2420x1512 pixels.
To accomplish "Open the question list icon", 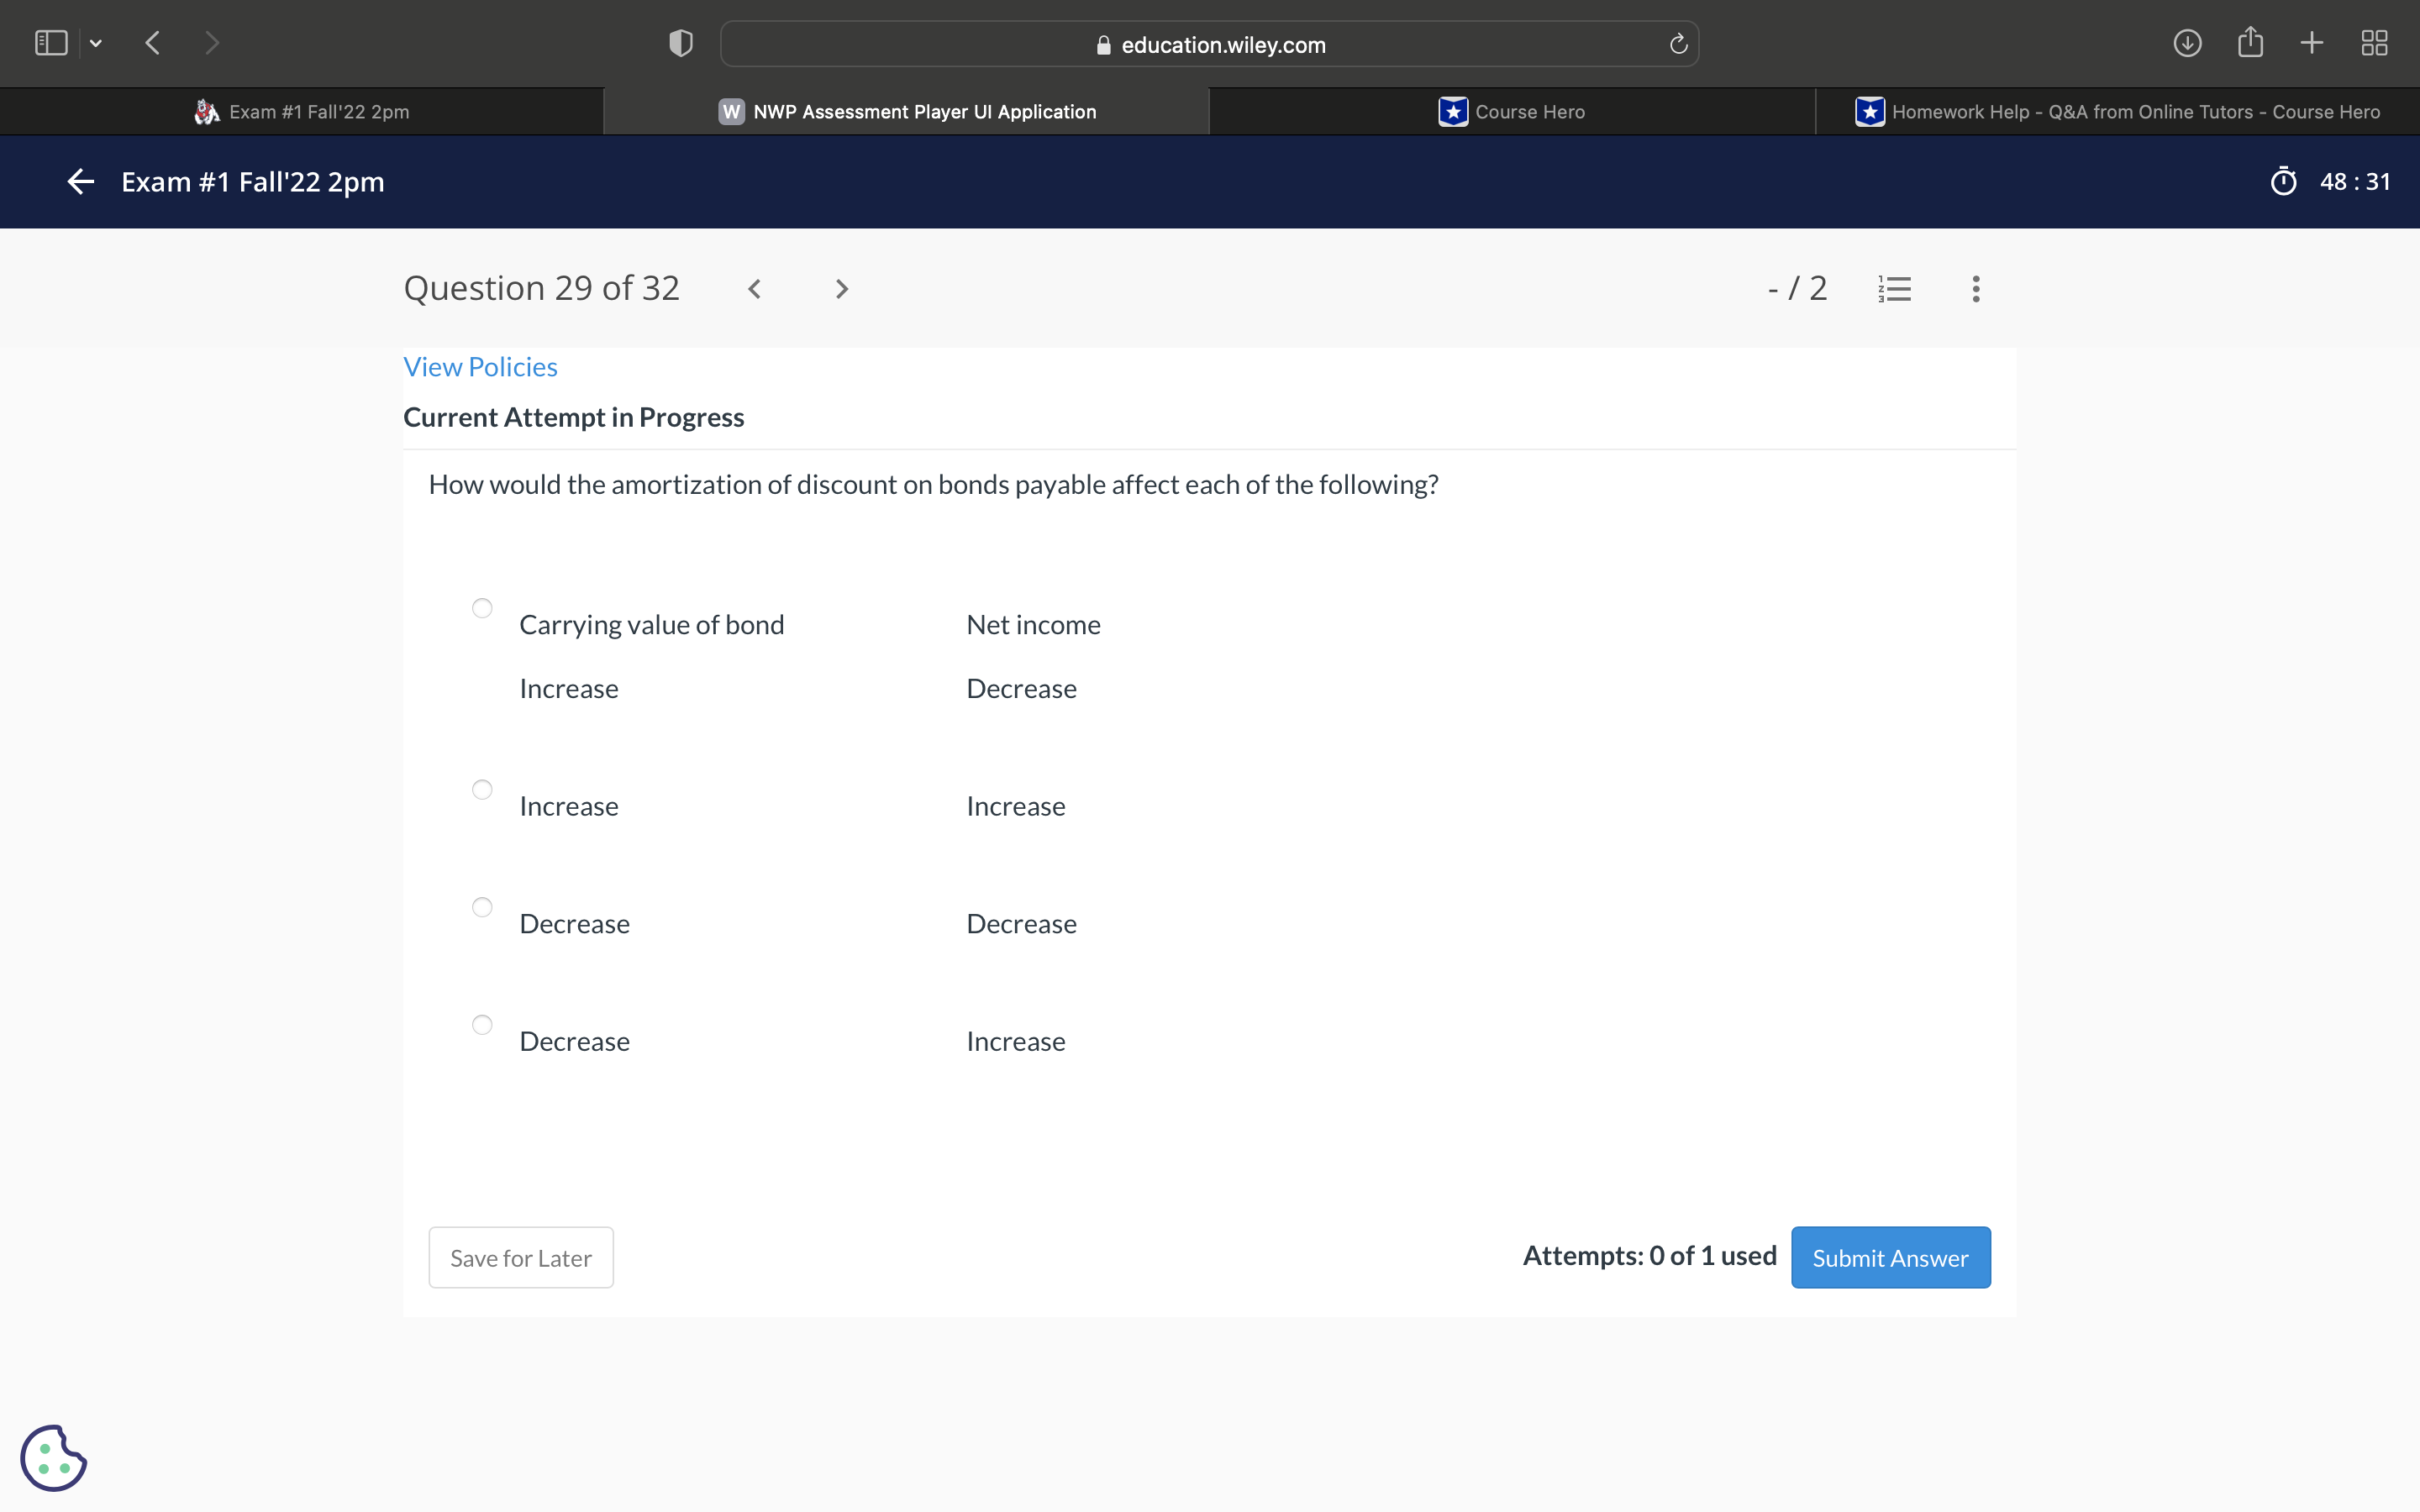I will coord(1894,289).
